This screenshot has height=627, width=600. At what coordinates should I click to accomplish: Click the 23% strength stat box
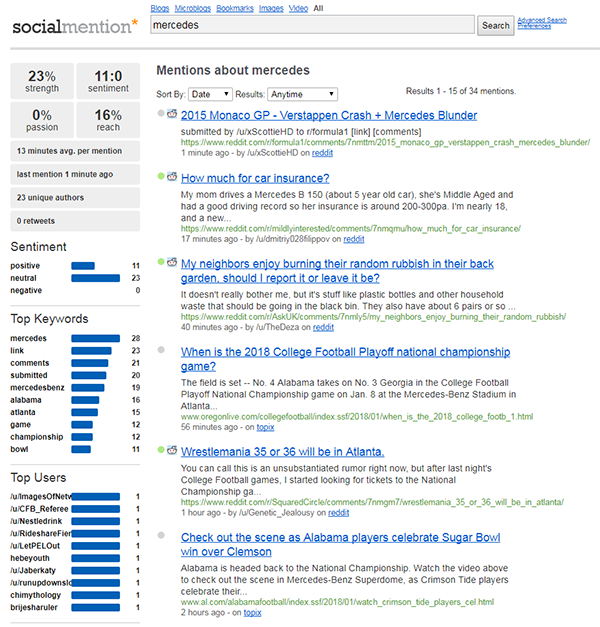[x=42, y=81]
